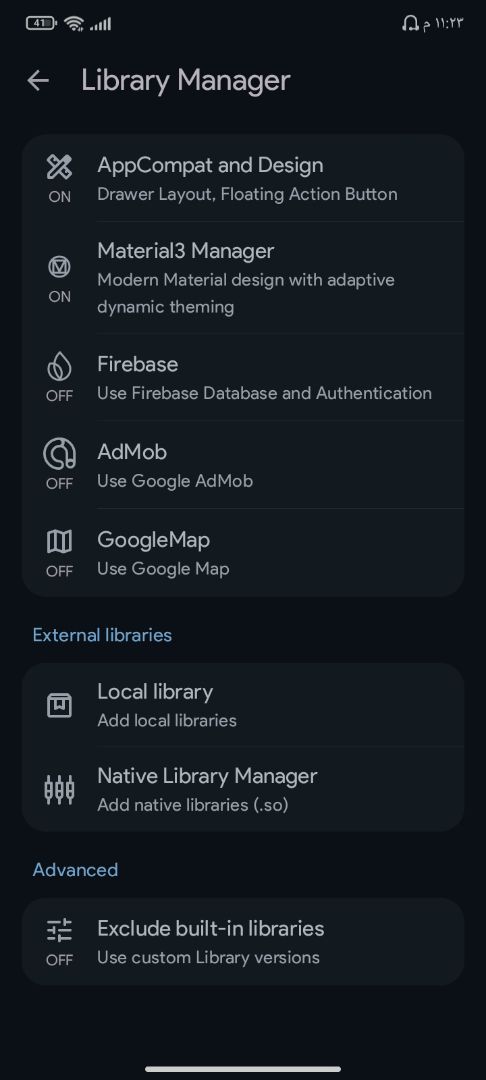Tap the Wi-Fi status bar icon
This screenshot has height=1080, width=486.
point(74,24)
